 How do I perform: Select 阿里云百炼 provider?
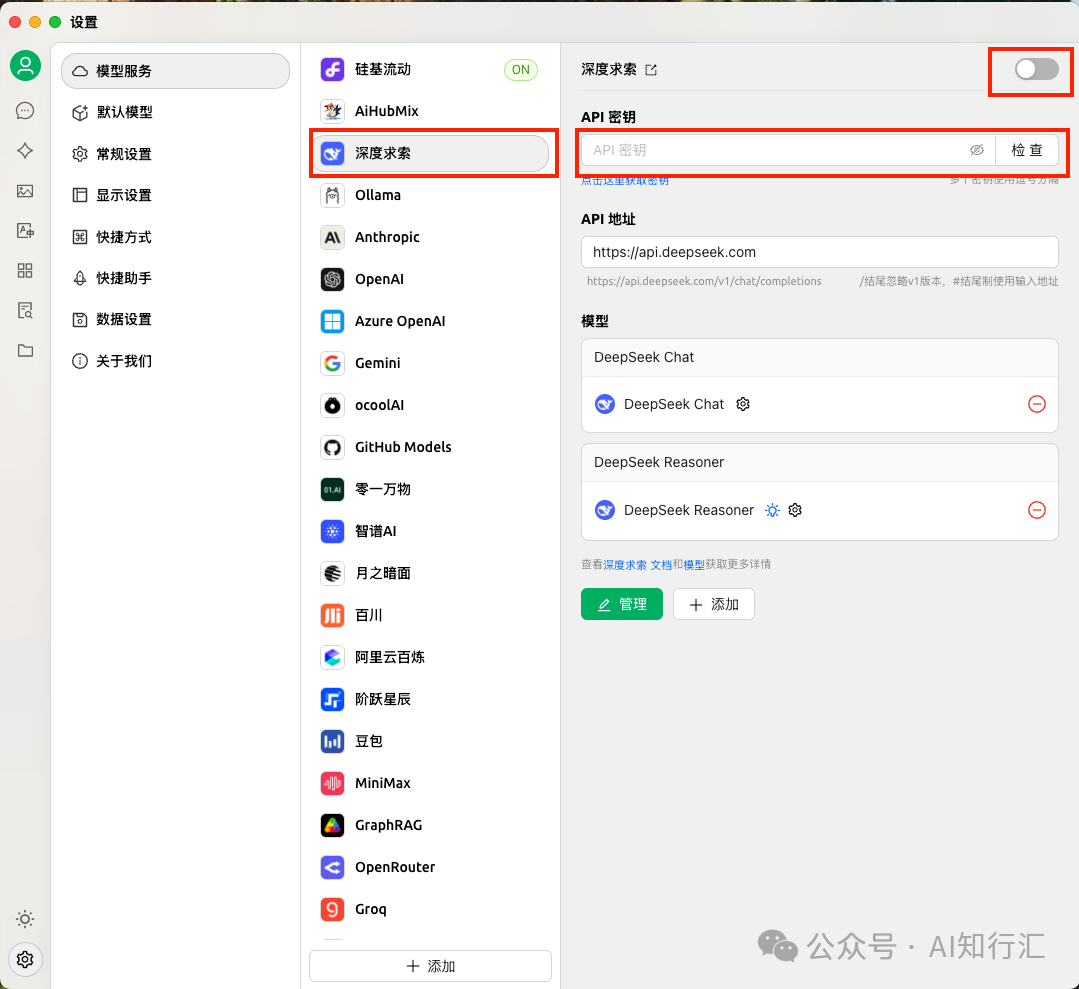pyautogui.click(x=431, y=657)
